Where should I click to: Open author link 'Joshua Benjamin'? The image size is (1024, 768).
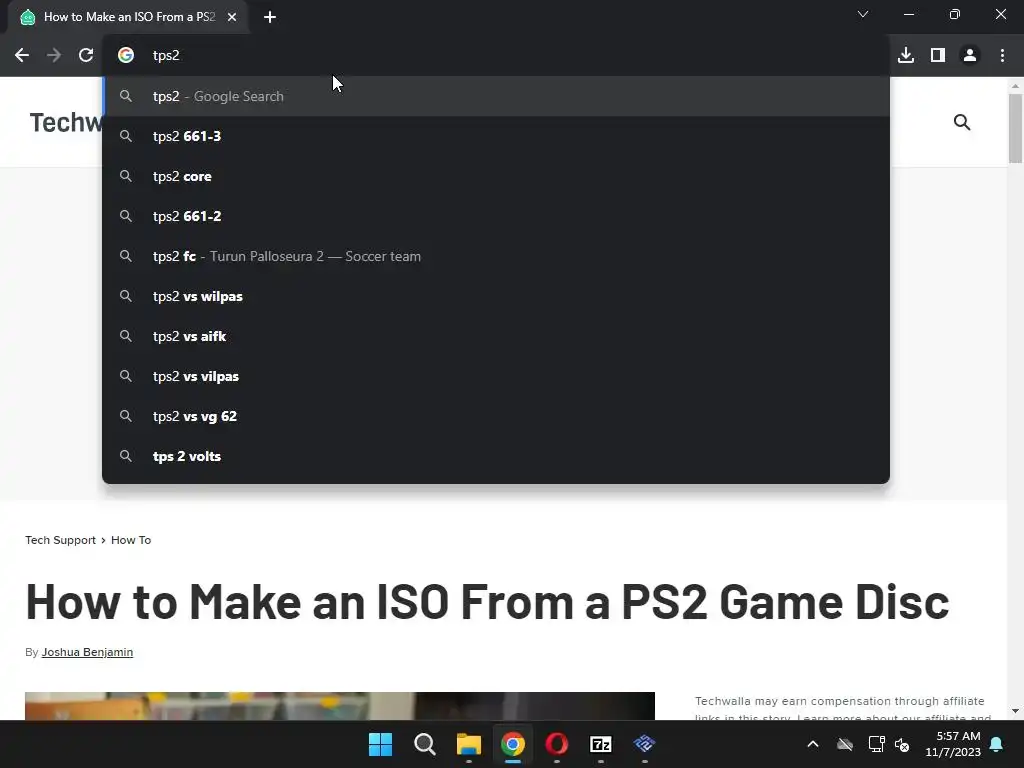(x=87, y=652)
